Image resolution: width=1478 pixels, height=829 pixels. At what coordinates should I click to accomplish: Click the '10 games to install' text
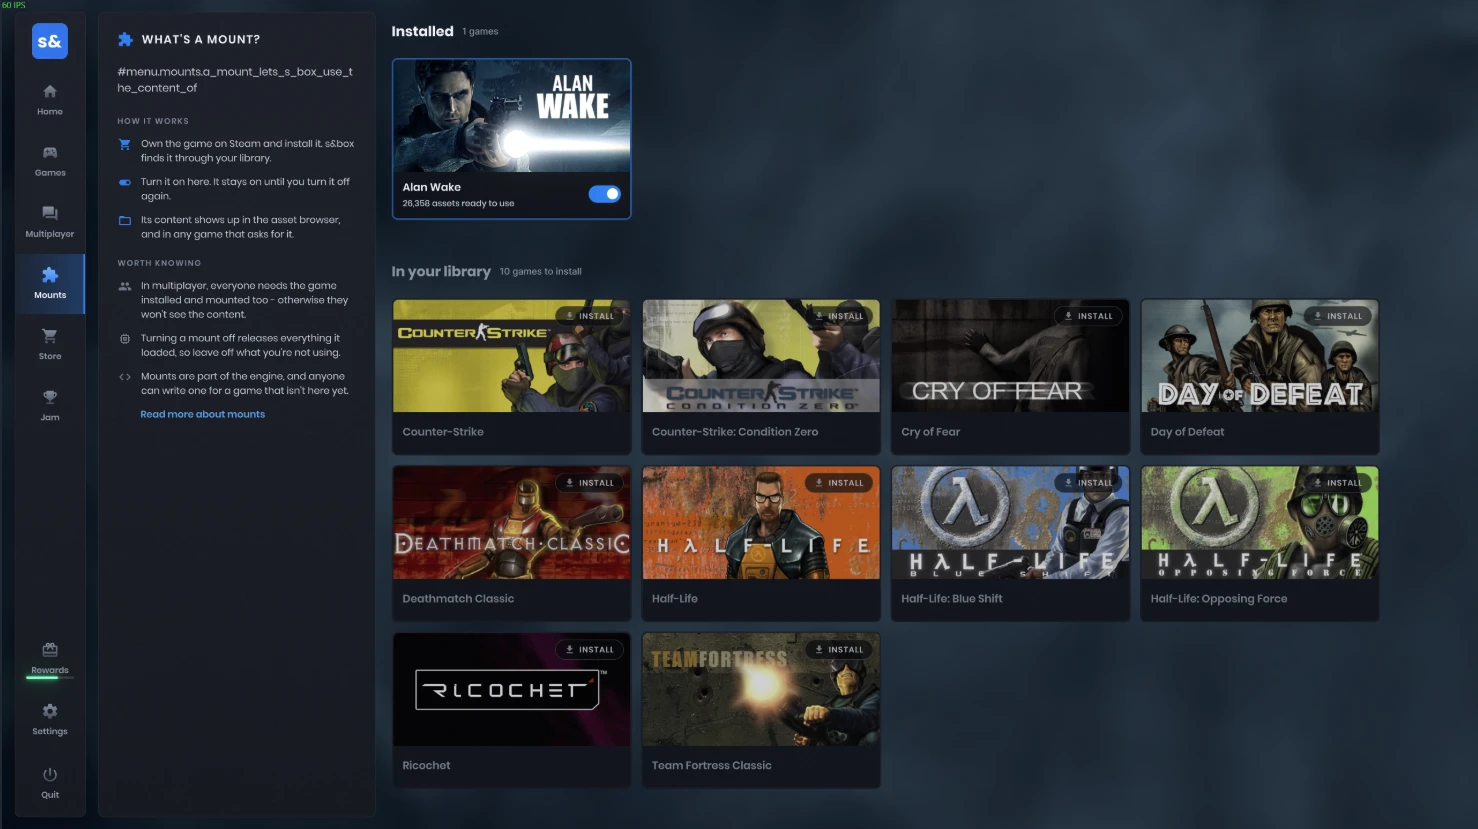[540, 272]
